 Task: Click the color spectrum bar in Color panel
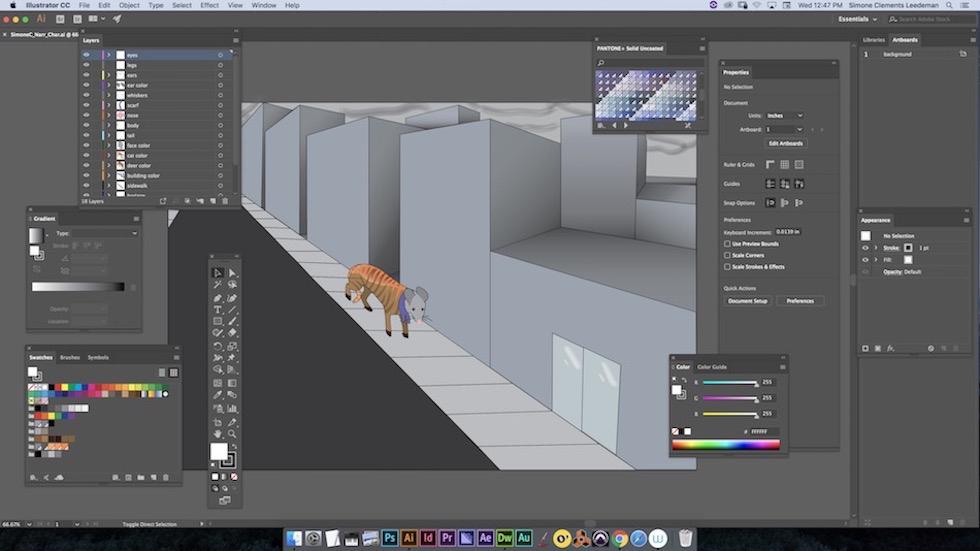click(726, 445)
